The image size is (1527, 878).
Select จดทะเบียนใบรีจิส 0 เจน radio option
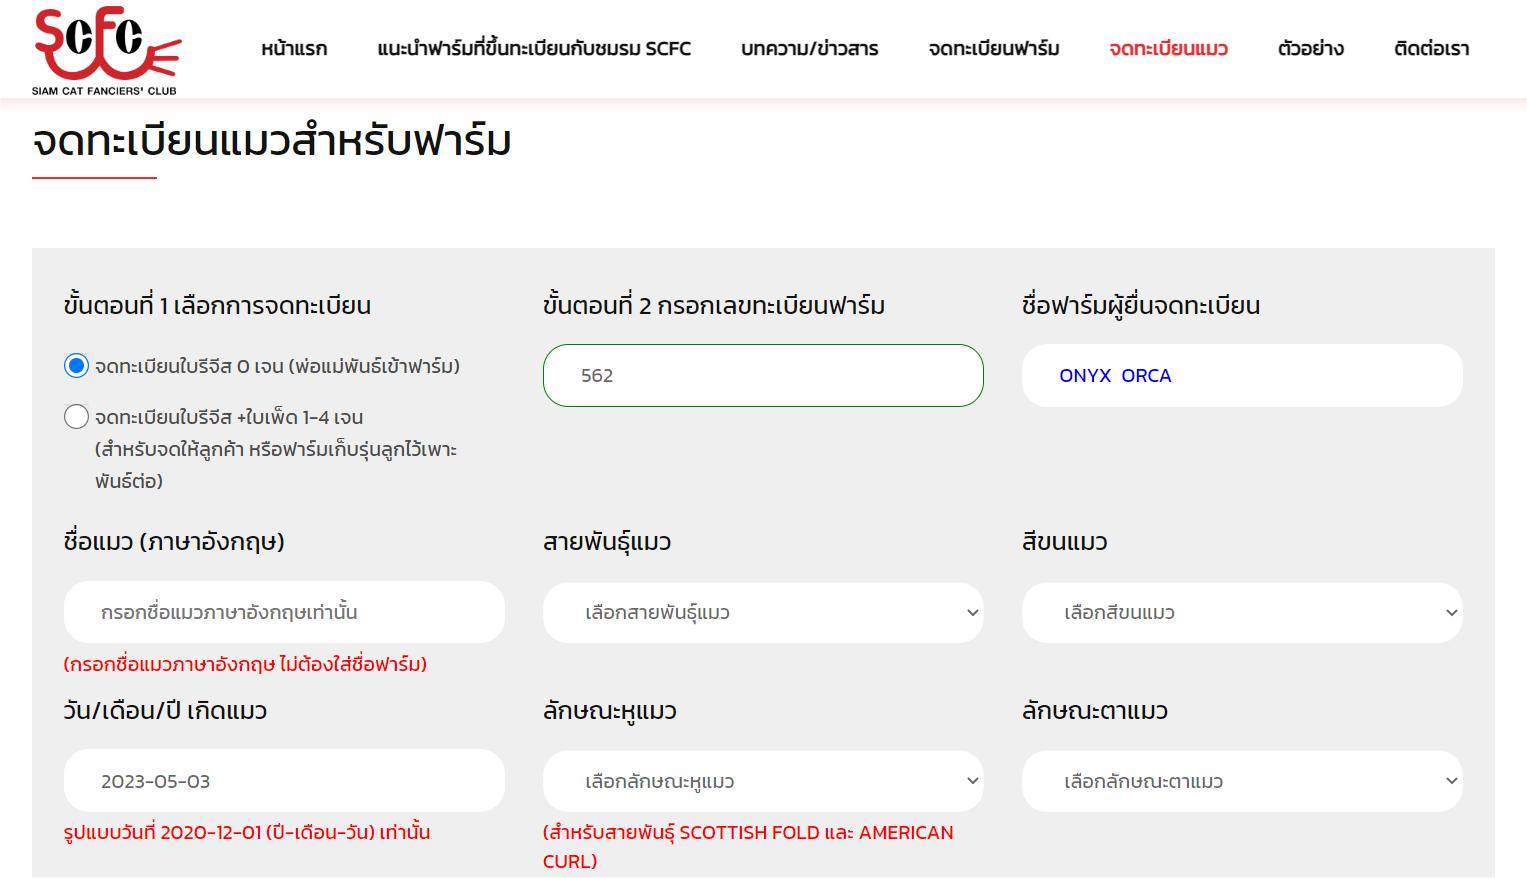76,366
